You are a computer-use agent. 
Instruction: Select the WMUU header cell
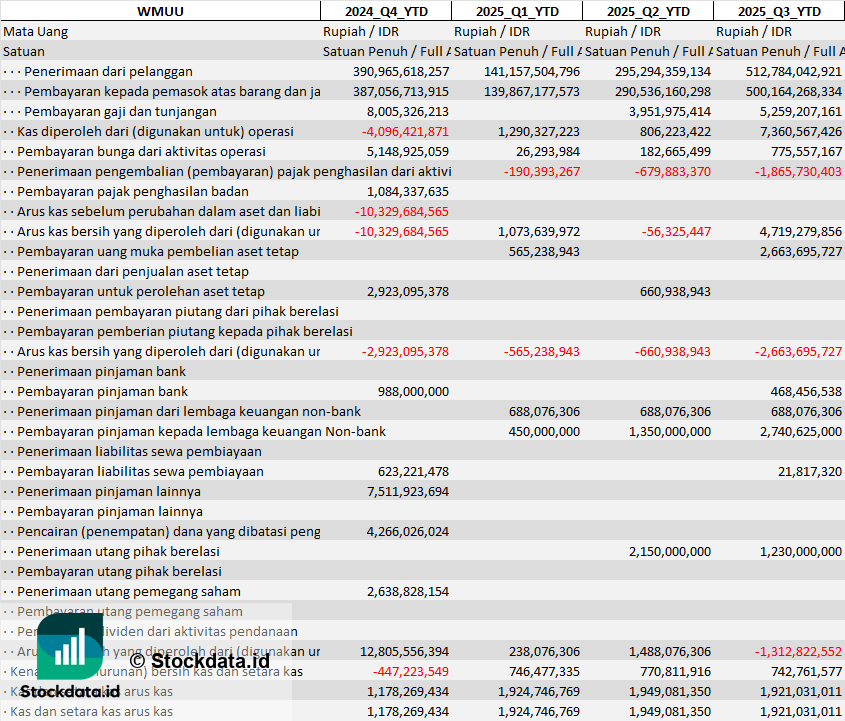point(160,11)
